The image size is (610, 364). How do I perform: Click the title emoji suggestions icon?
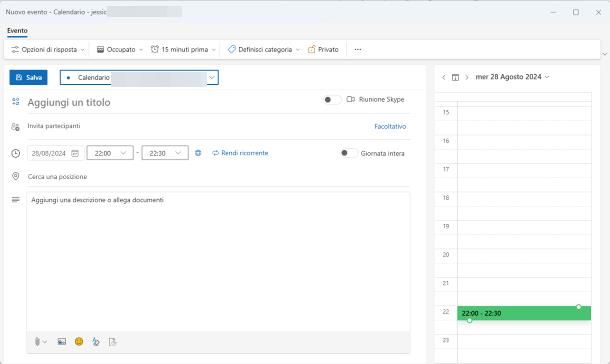tap(16, 102)
